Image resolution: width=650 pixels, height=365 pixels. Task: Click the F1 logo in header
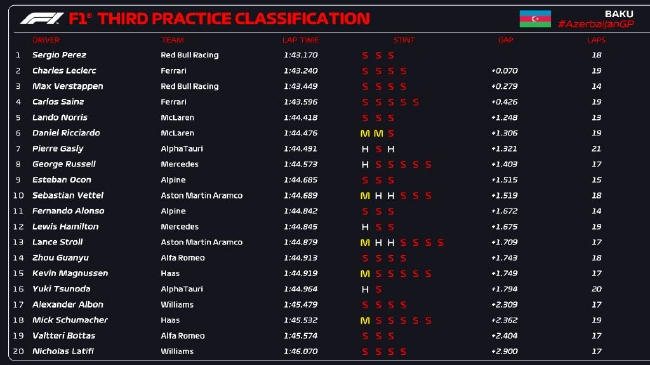coord(41,19)
